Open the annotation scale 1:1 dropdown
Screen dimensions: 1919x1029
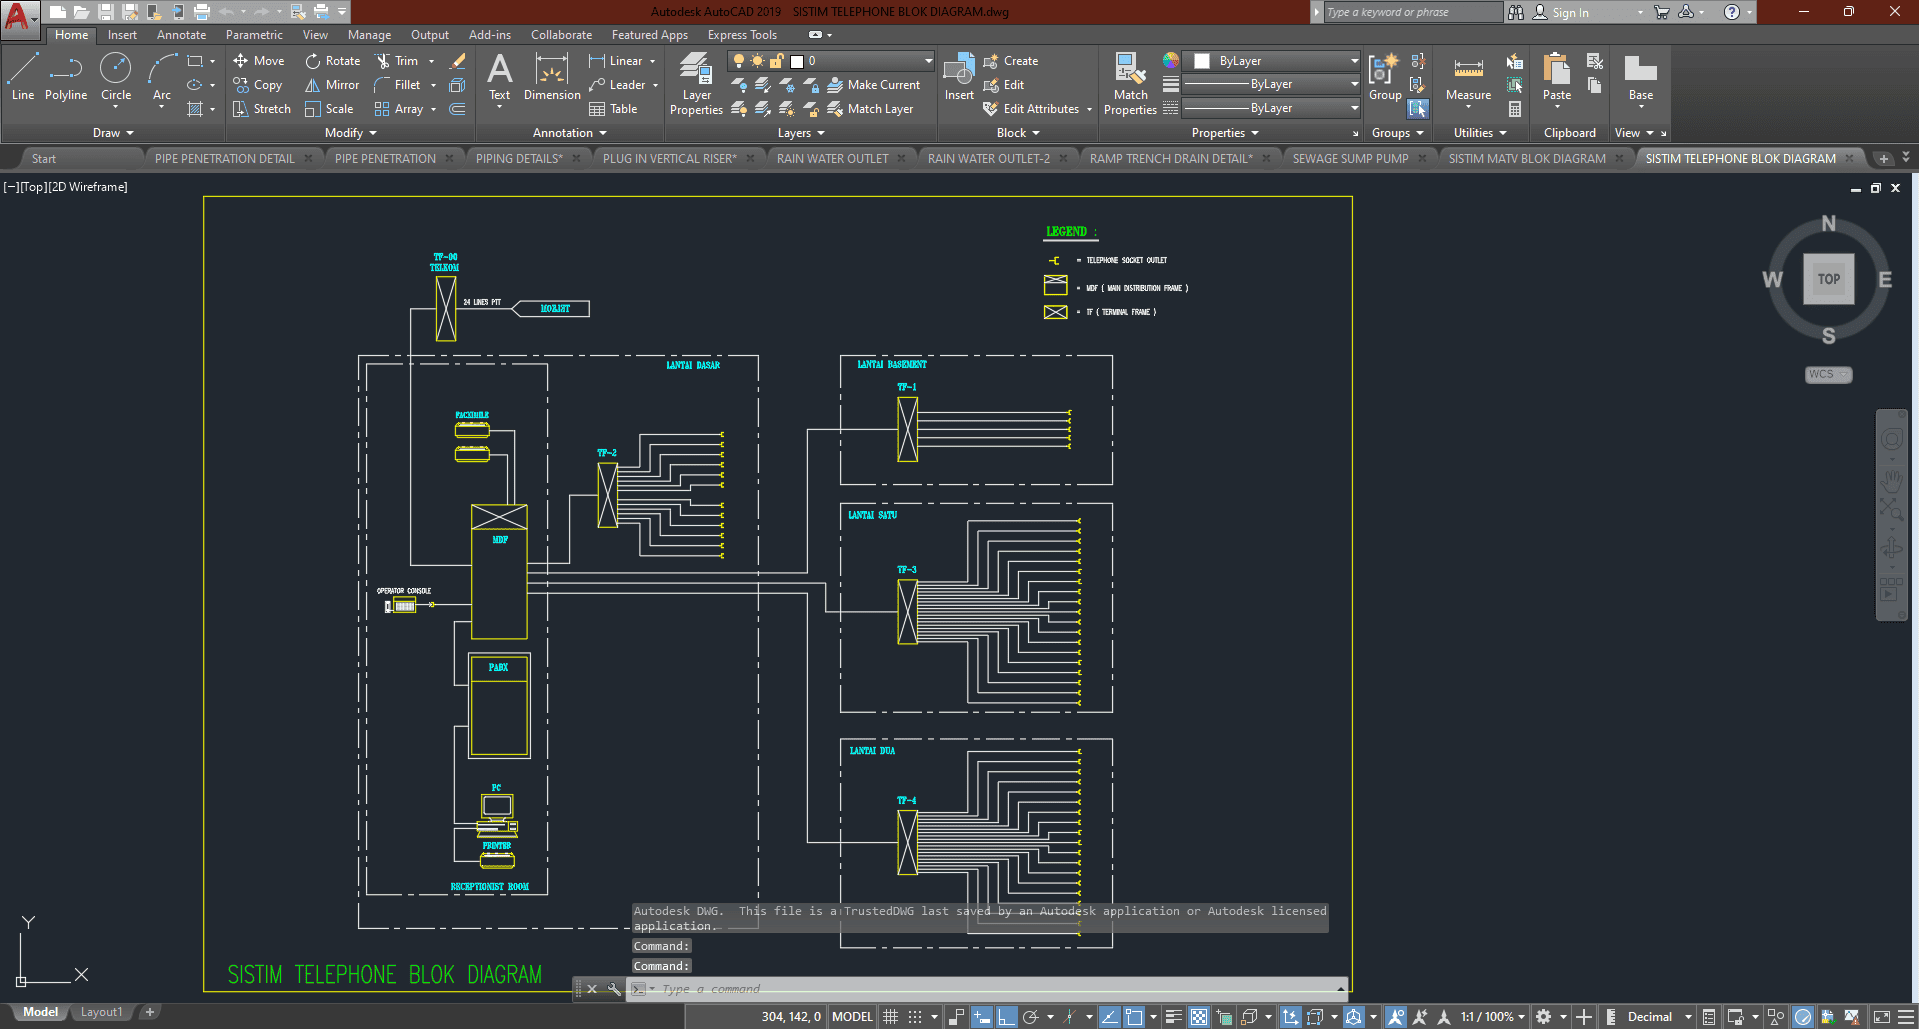pyautogui.click(x=1491, y=1017)
